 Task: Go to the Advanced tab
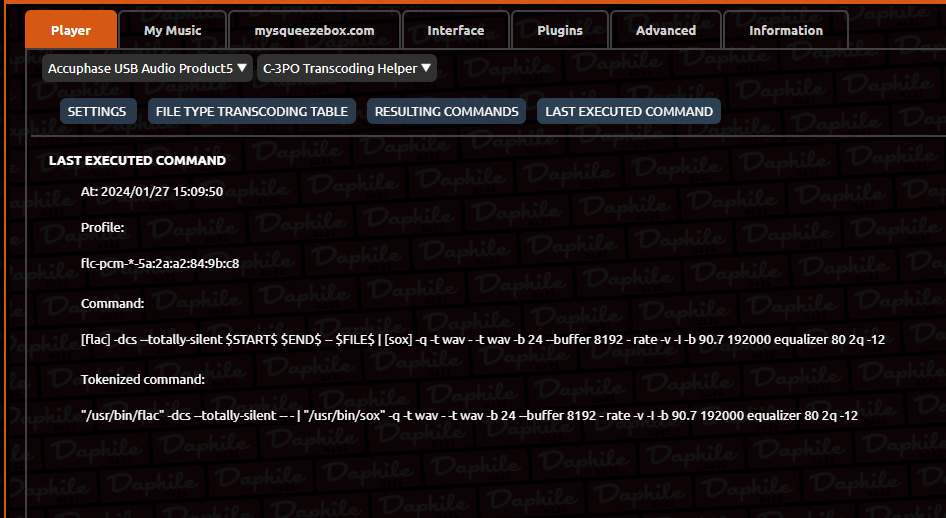(665, 30)
